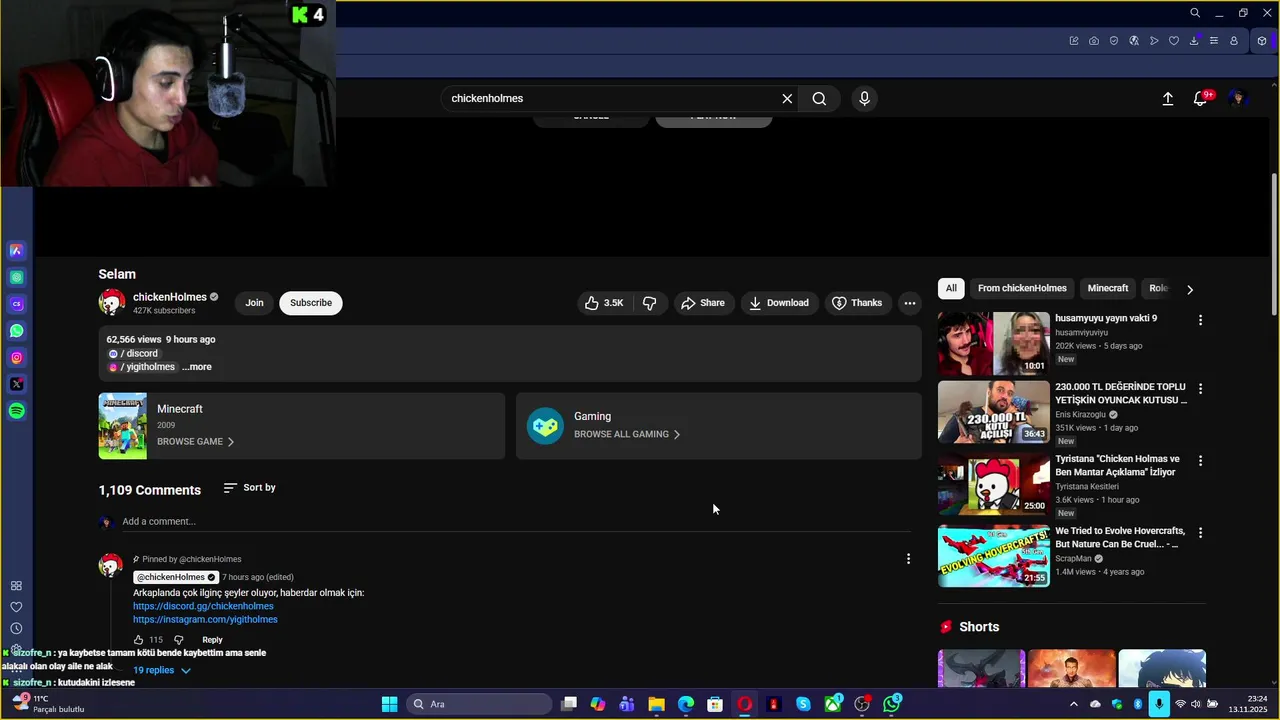The width and height of the screenshot is (1280, 720).
Task: Open ChatGPT in Opera sidebar
Action: 16,277
